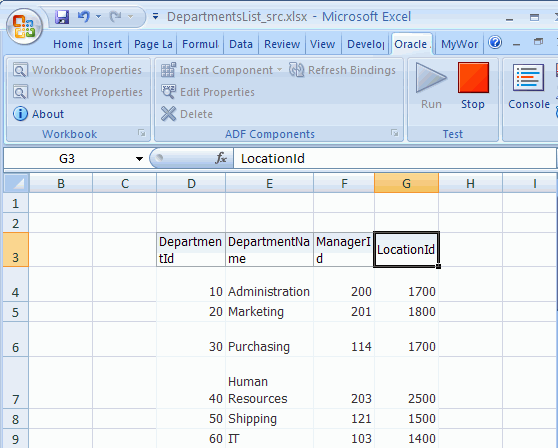
Task: Expand the Customize Quick Access Toolbar dropdown
Action: tap(156, 16)
